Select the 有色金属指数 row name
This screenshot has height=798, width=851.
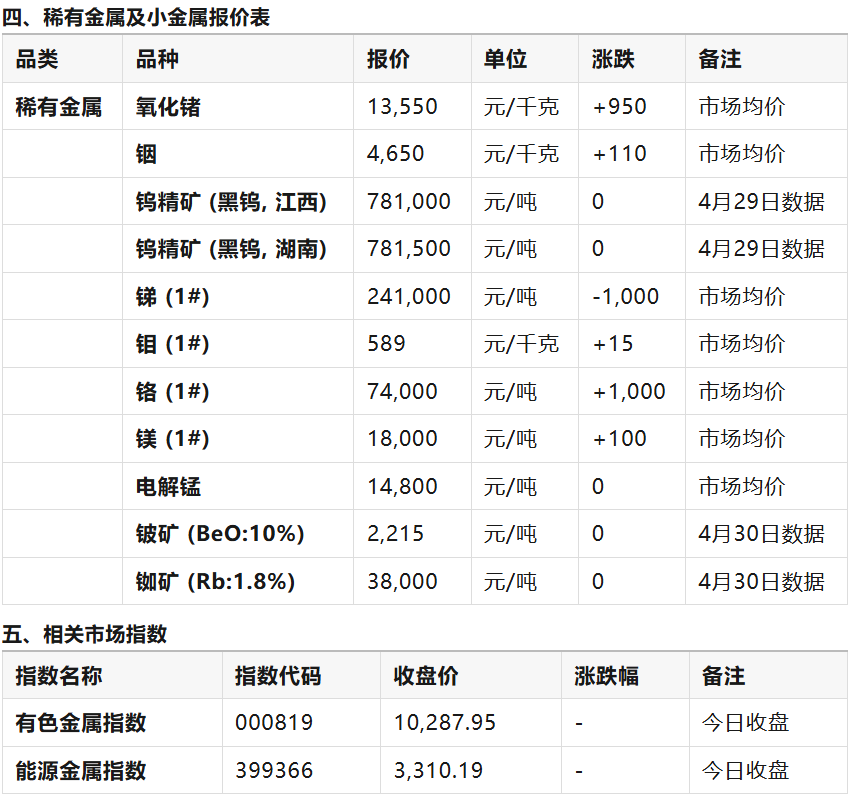(x=81, y=723)
